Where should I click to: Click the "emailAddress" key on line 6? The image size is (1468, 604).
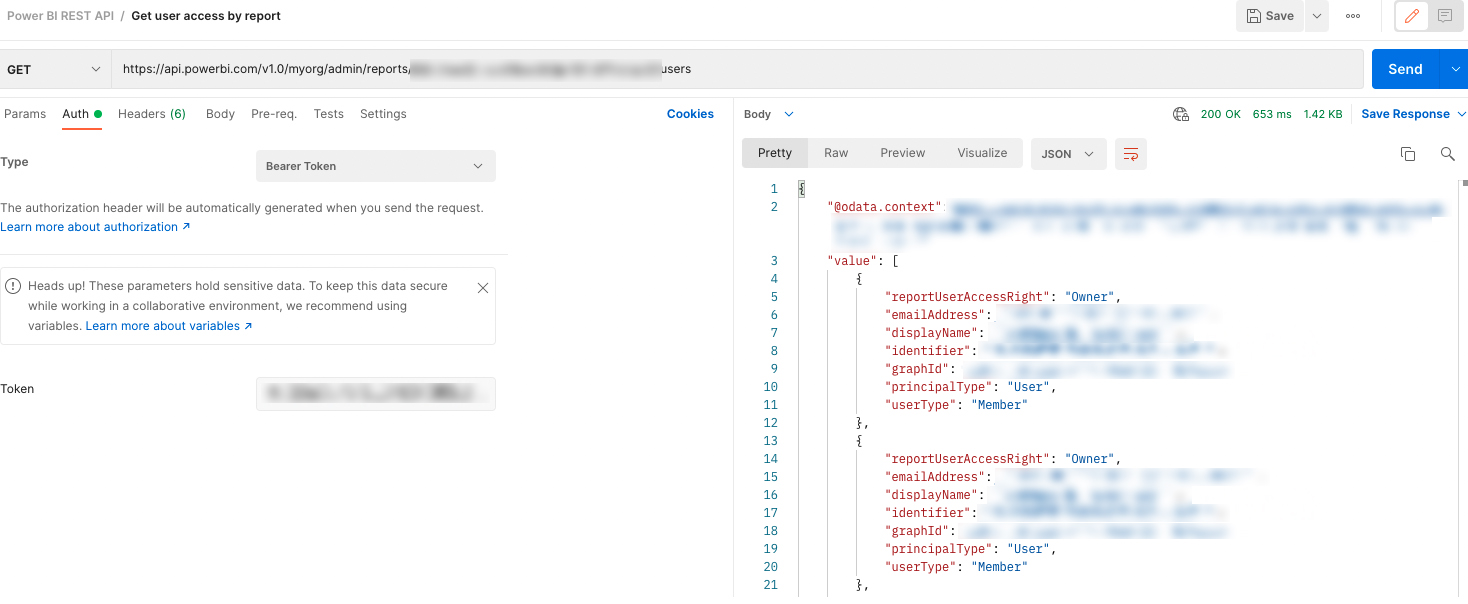click(x=934, y=315)
